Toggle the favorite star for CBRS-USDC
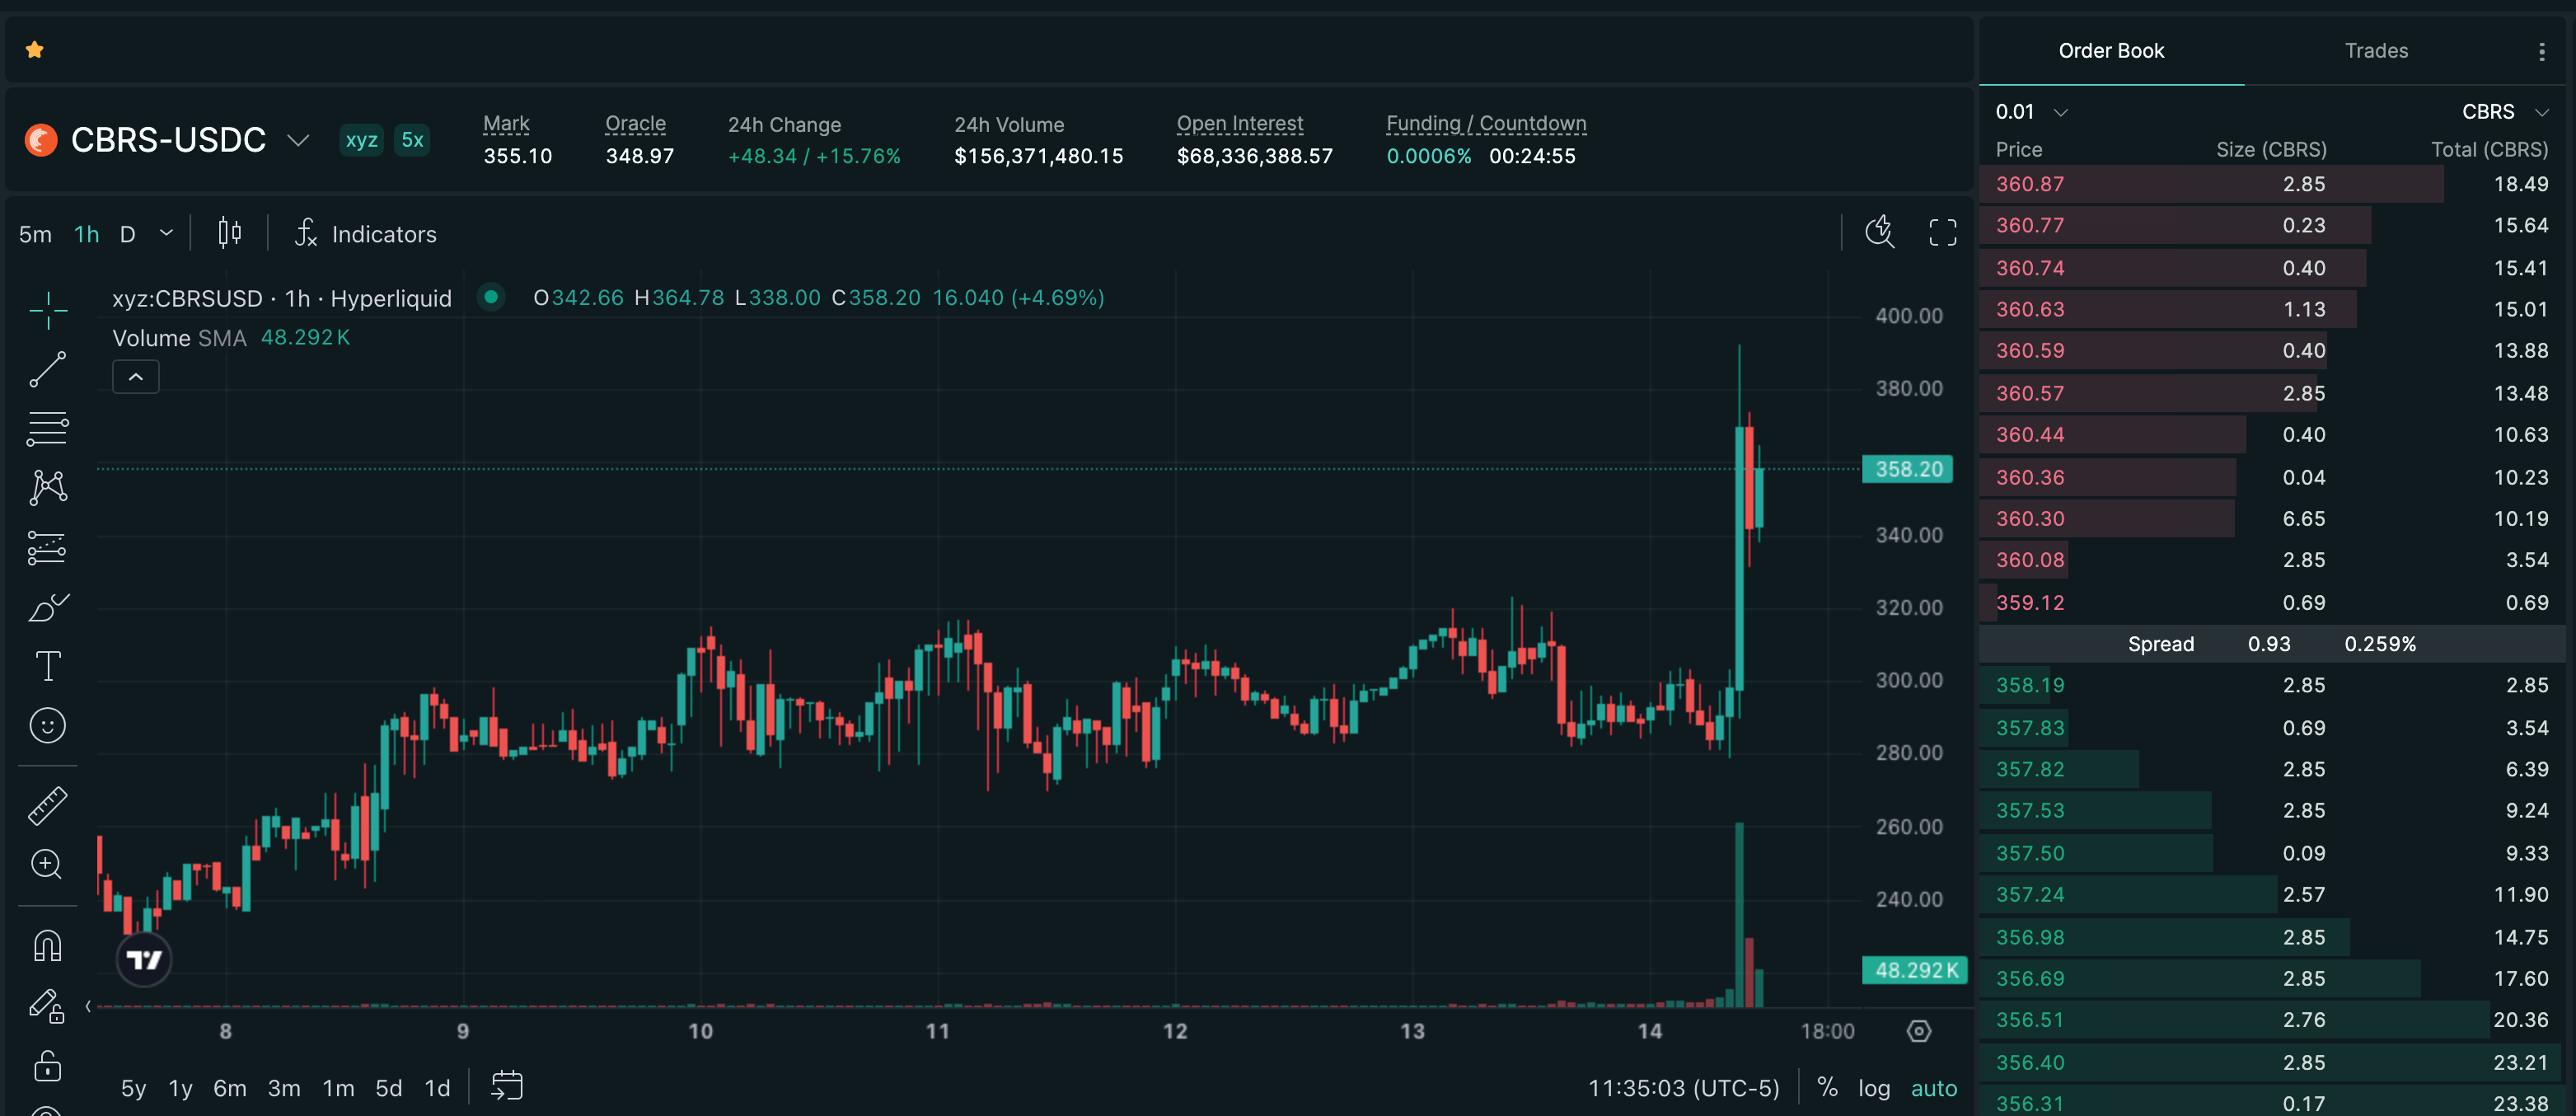2576x1116 pixels. tap(35, 49)
